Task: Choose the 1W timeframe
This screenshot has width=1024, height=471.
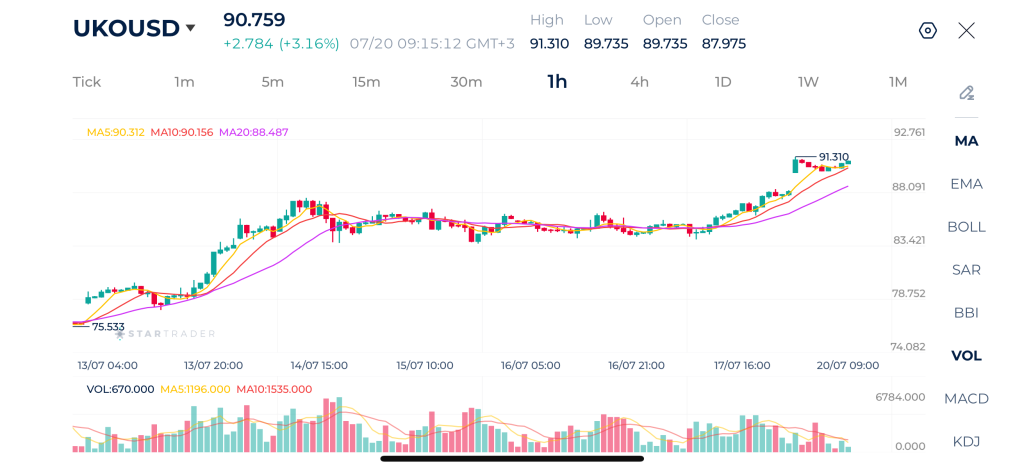Action: [x=808, y=82]
